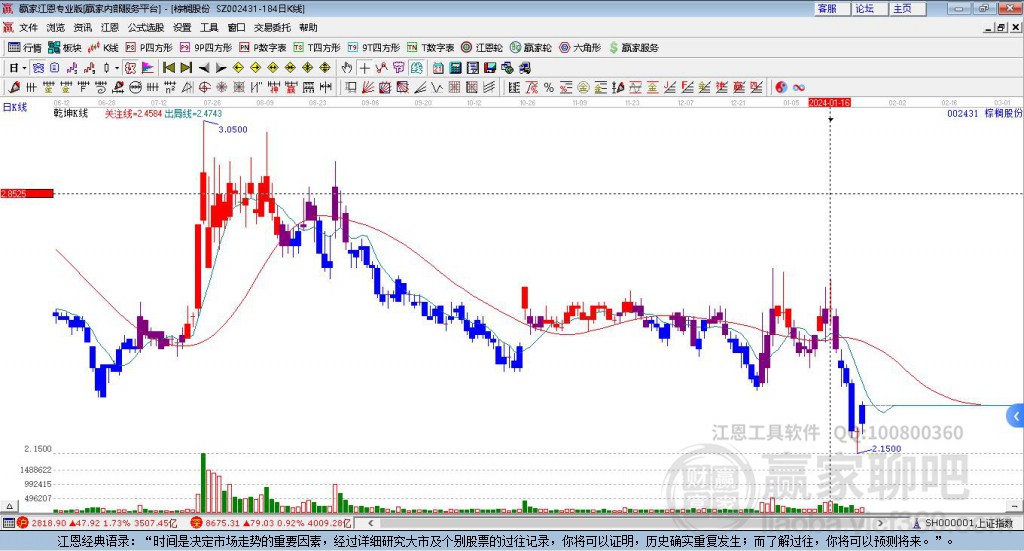The width and height of the screenshot is (1024, 551).
Task: Select the zigzag wave line tool
Action: pos(436,87)
